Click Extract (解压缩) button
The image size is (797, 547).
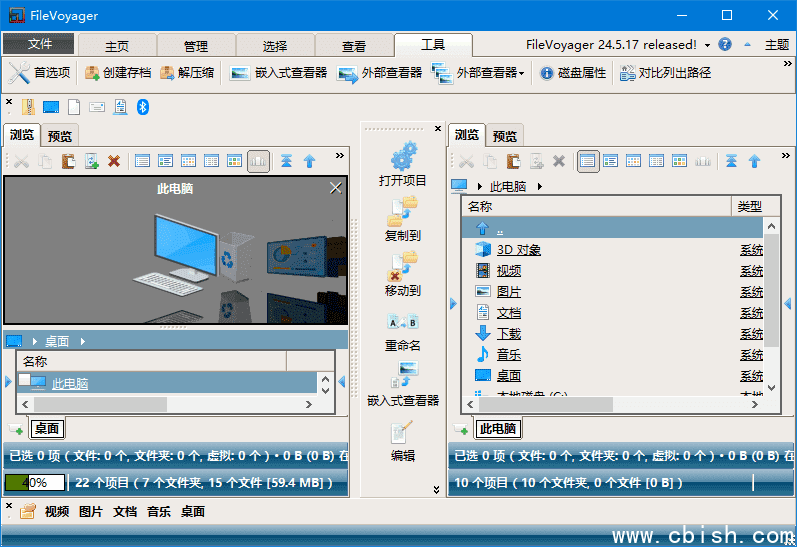tap(187, 73)
